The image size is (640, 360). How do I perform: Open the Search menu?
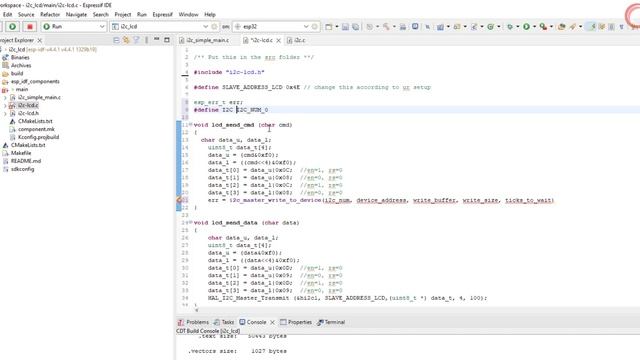(x=100, y=14)
